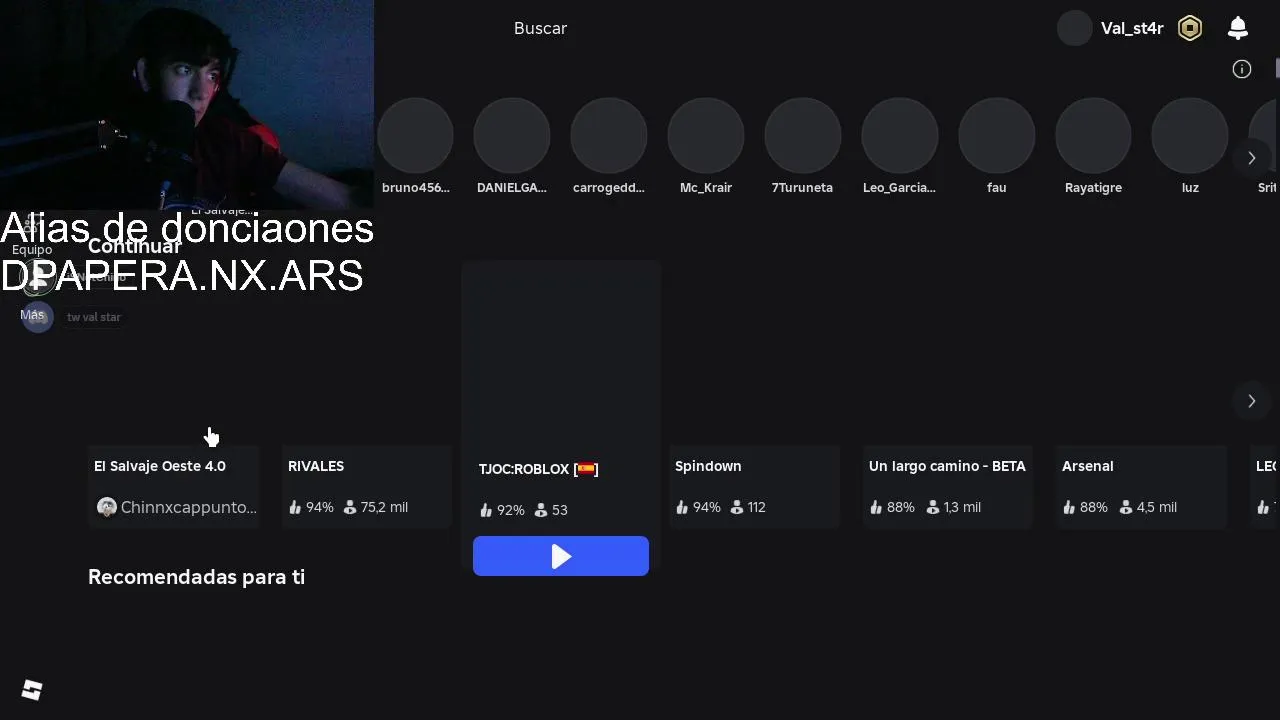Open the Recomendadas para ti heading

(196, 577)
